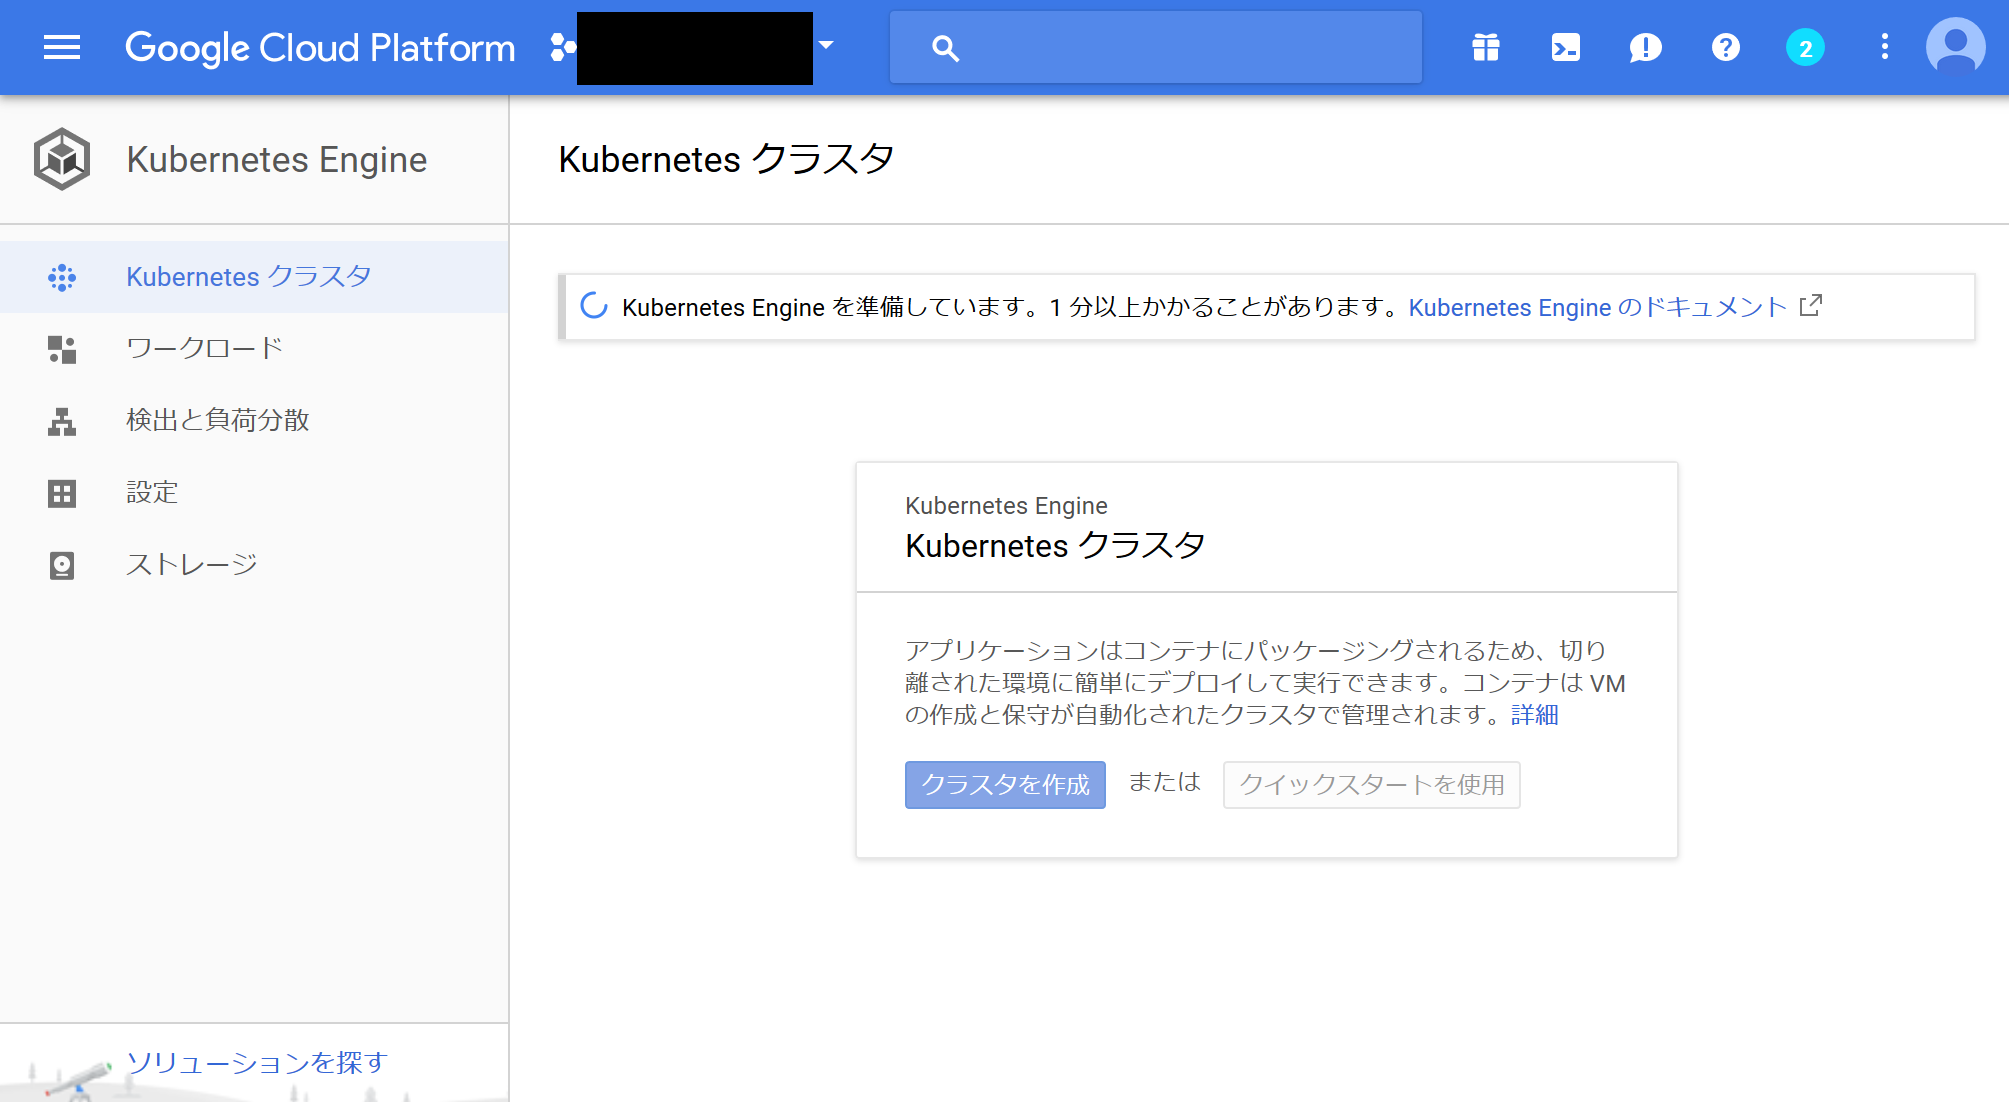Viewport: 2009px width, 1102px height.
Task: Open the navigation hamburger menu
Action: point(61,47)
